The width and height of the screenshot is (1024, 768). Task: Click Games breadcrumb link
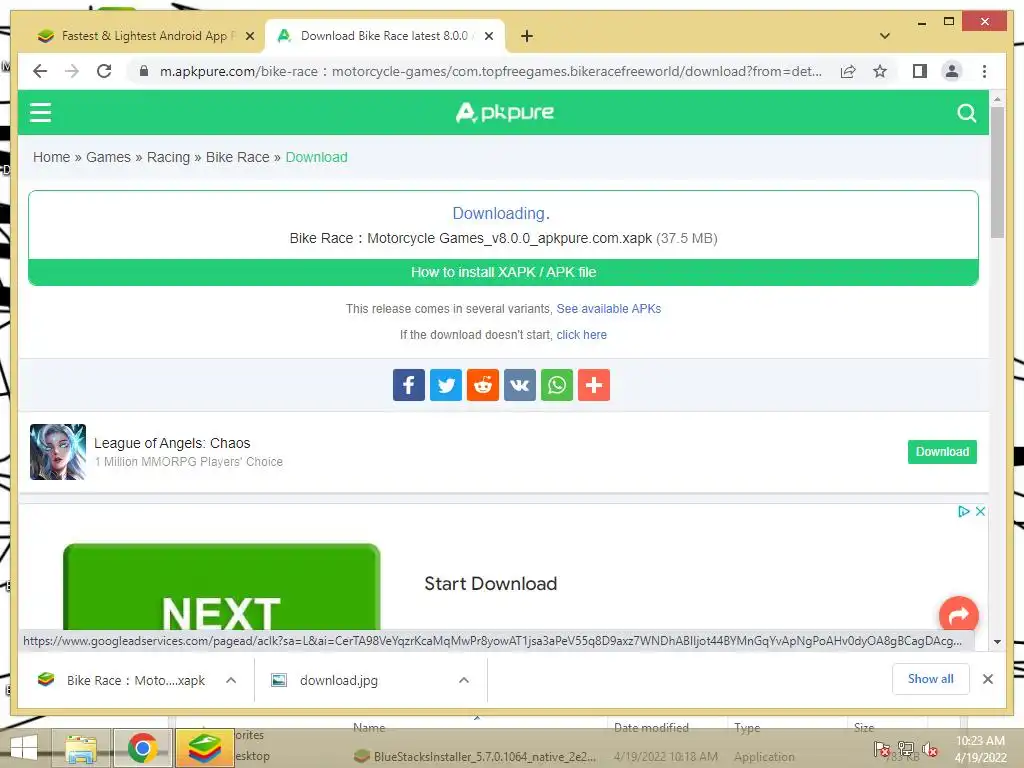pos(108,157)
